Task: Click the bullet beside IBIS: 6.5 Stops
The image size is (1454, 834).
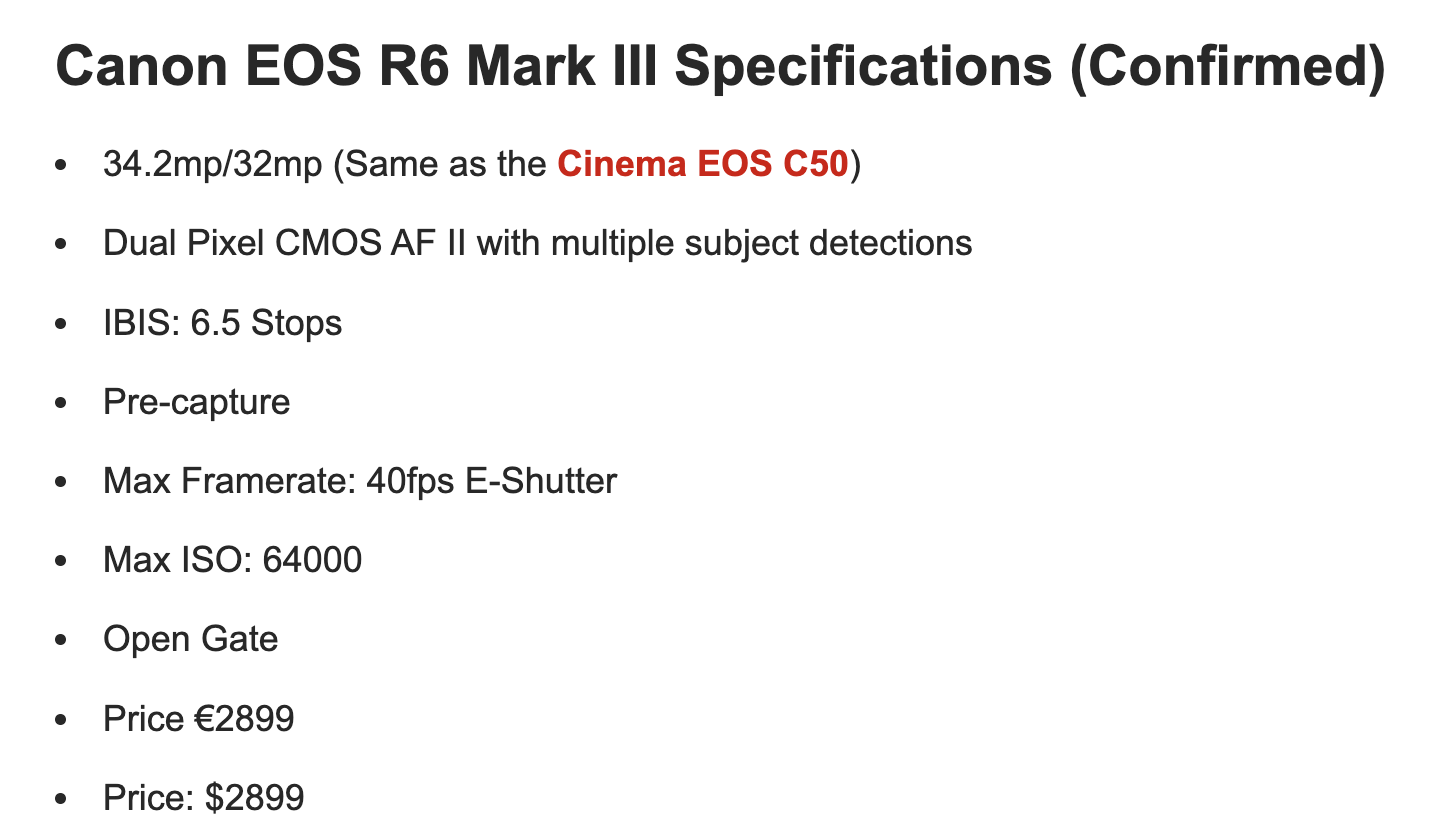Action: [63, 324]
